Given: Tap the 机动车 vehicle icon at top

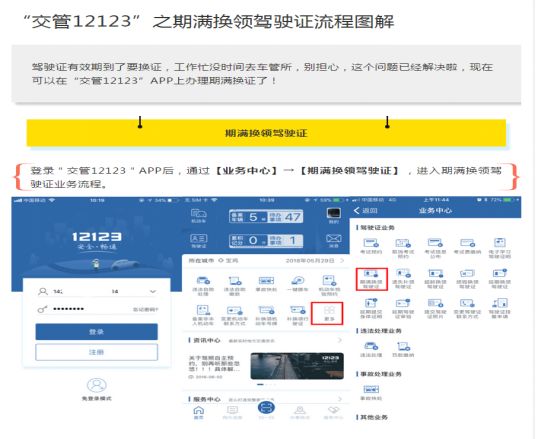Looking at the screenshot, I should coord(199,216).
